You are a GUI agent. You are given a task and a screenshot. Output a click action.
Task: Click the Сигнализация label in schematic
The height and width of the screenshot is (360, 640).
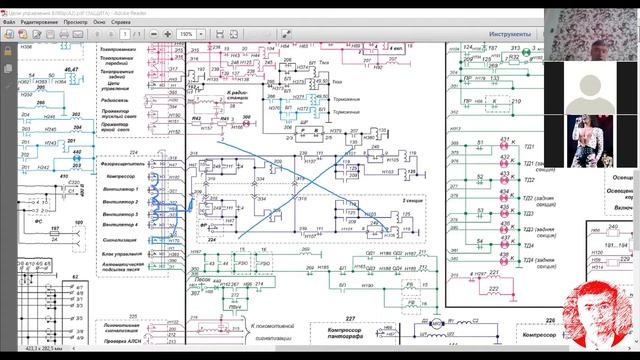tap(120, 240)
